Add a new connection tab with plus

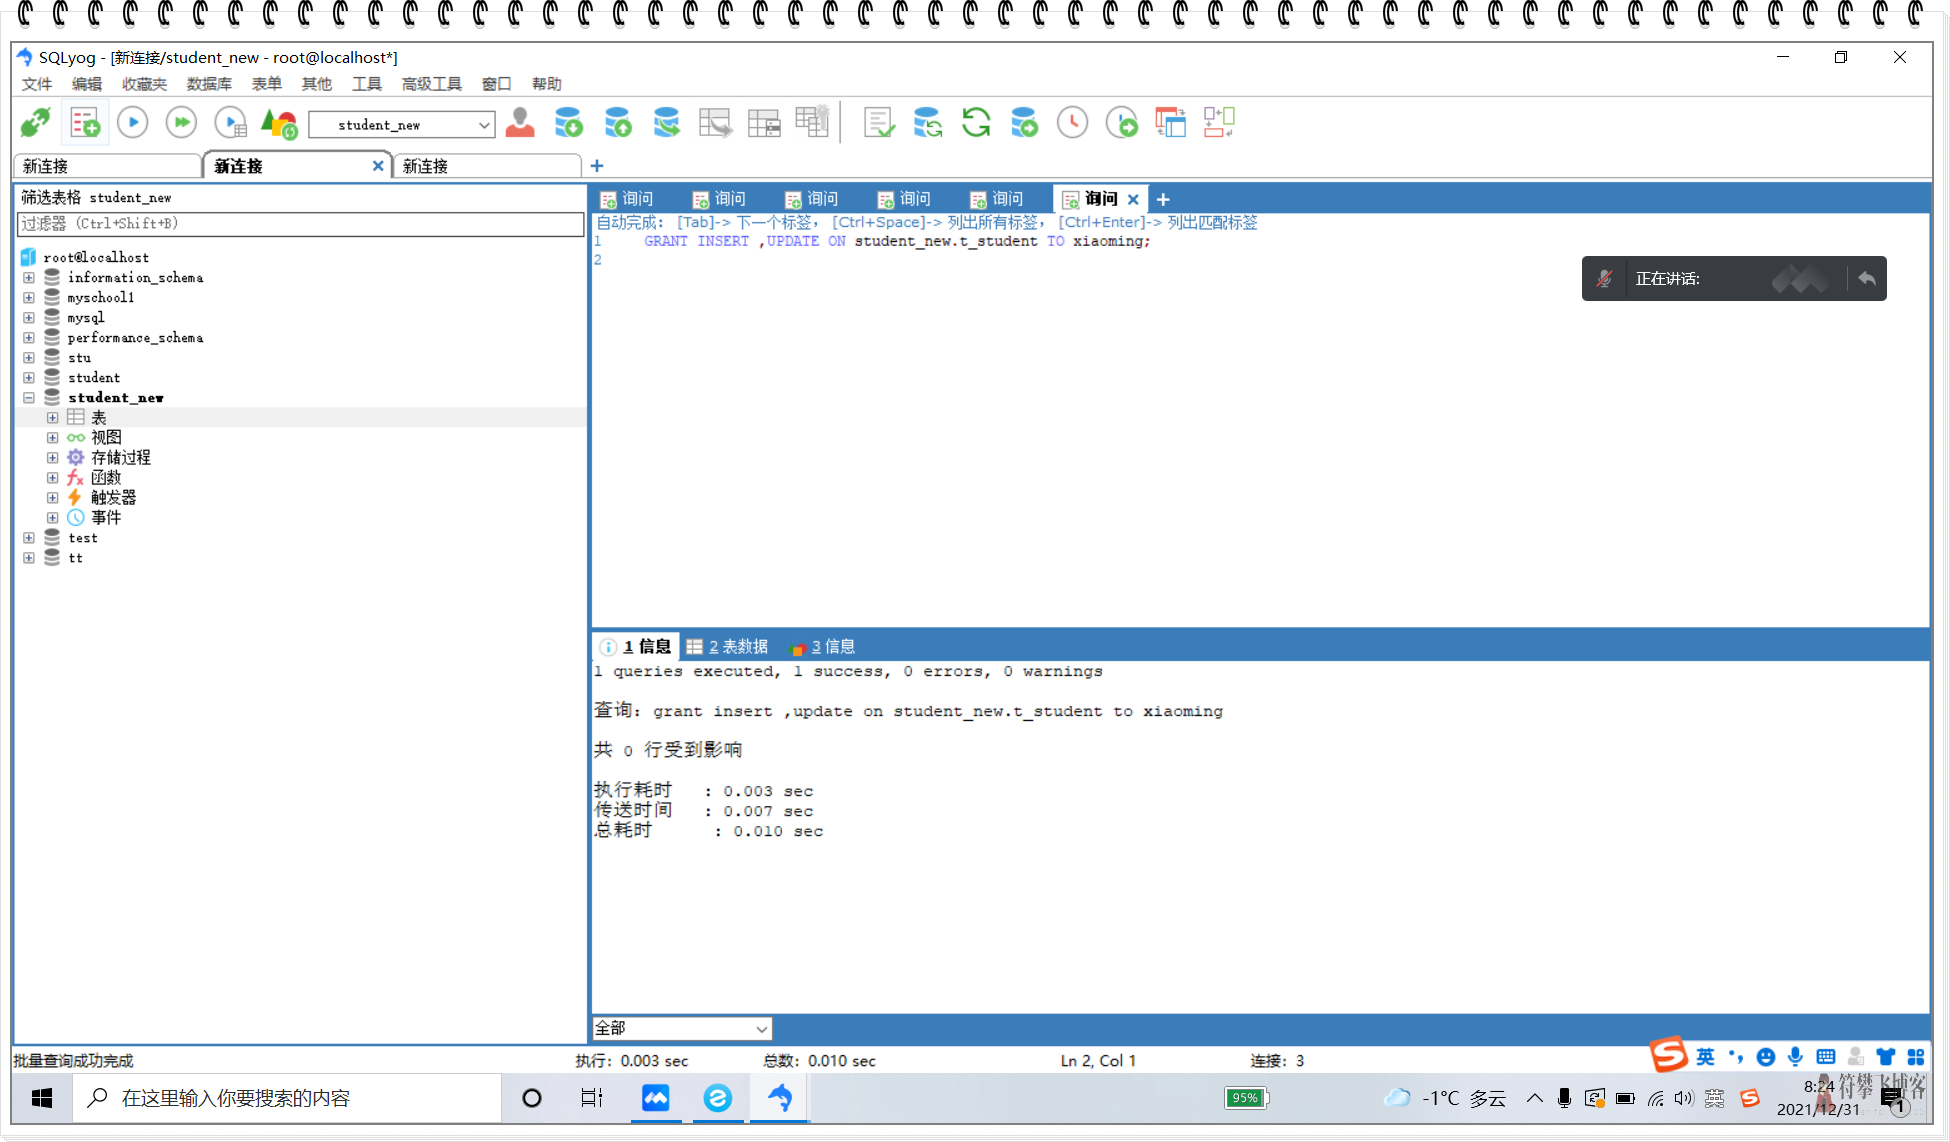tap(597, 166)
